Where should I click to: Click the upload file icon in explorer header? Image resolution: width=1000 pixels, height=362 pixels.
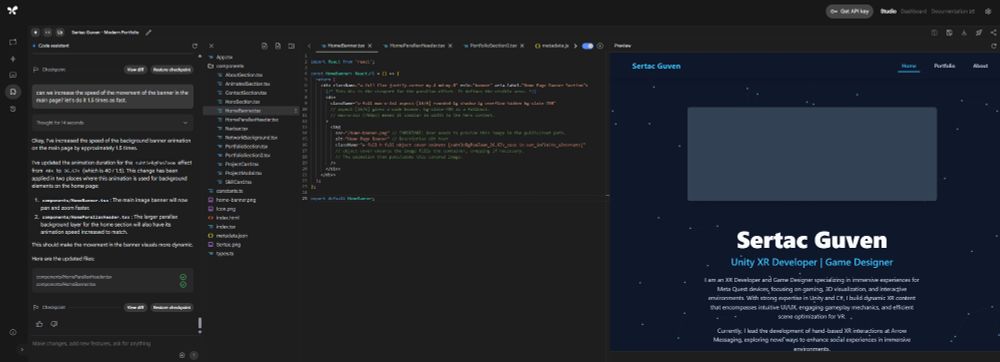(277, 46)
